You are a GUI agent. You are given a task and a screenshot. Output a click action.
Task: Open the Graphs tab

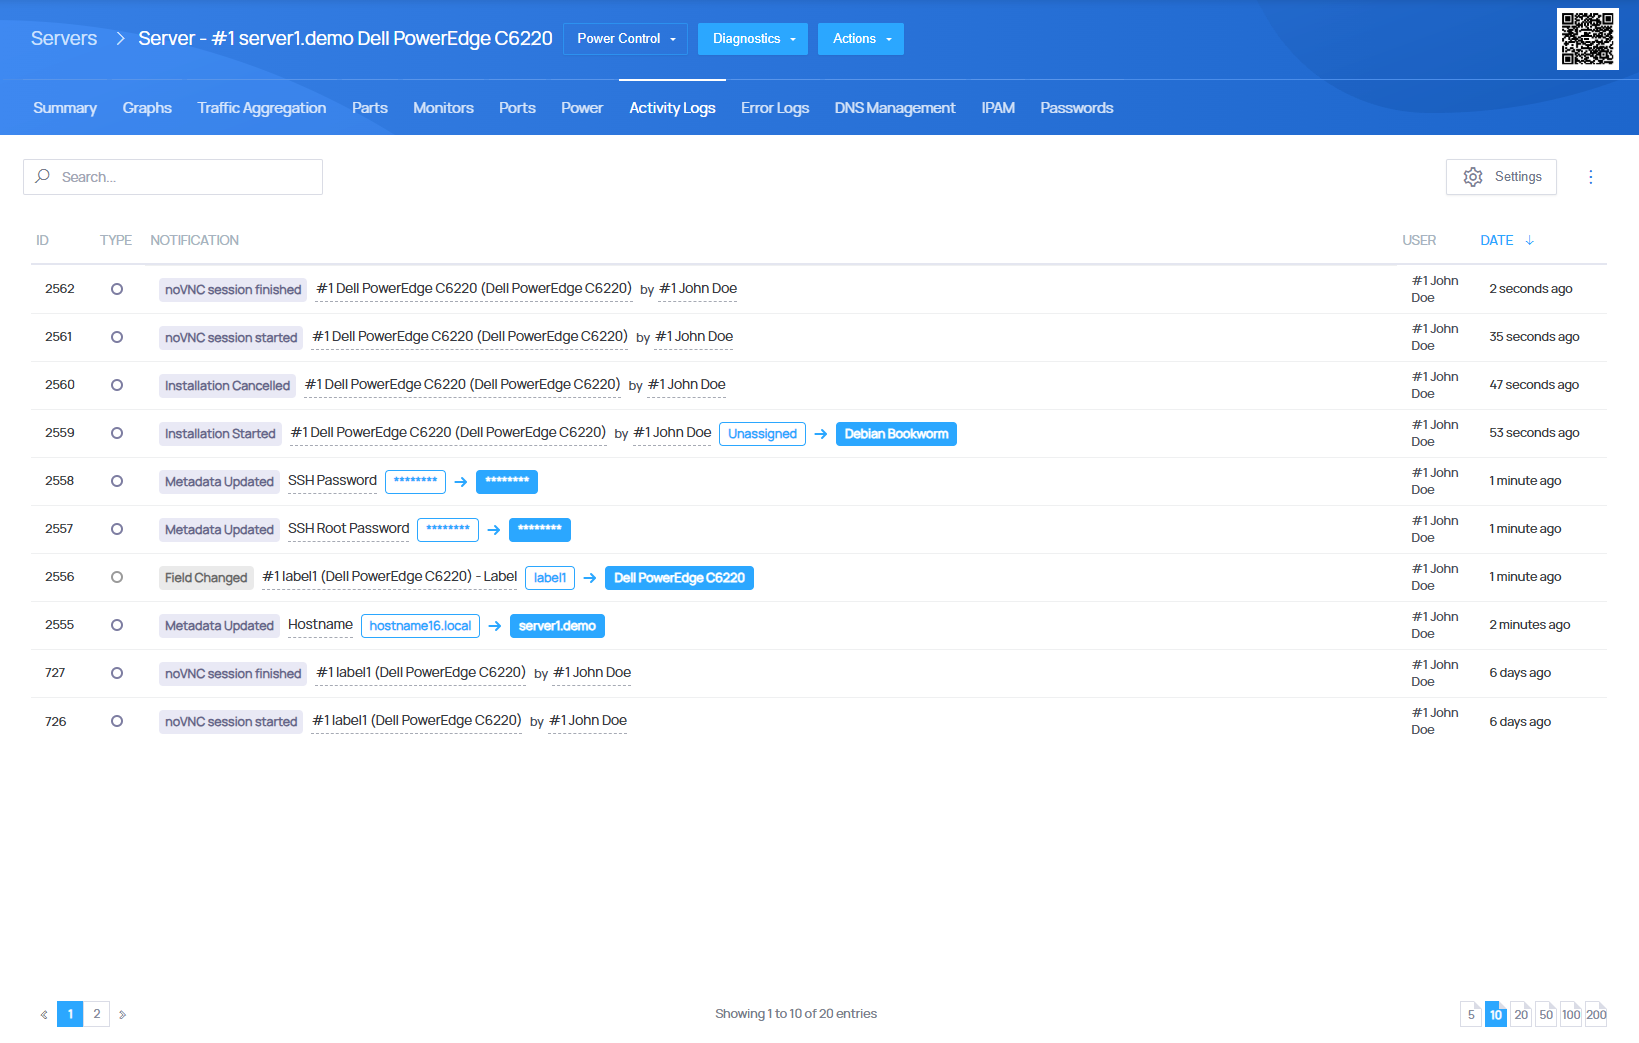click(147, 108)
